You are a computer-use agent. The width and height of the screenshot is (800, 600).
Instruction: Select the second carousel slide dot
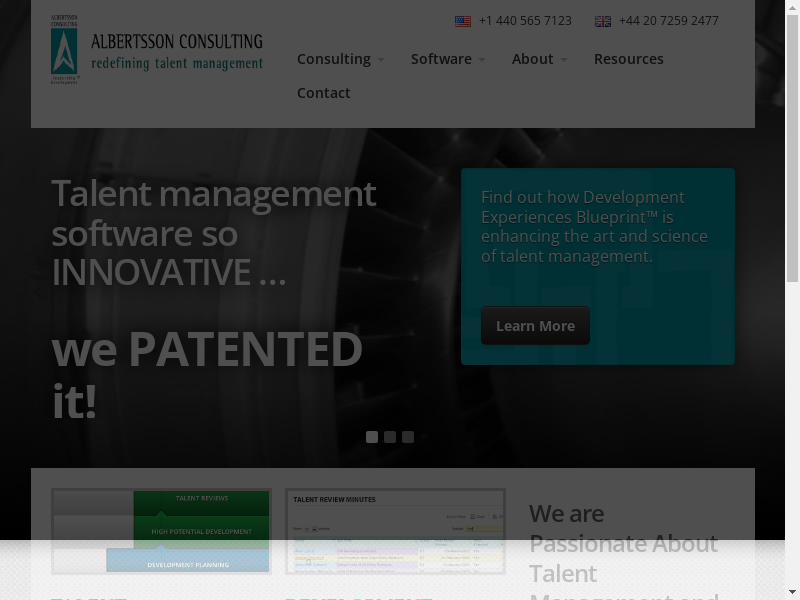[x=390, y=437]
